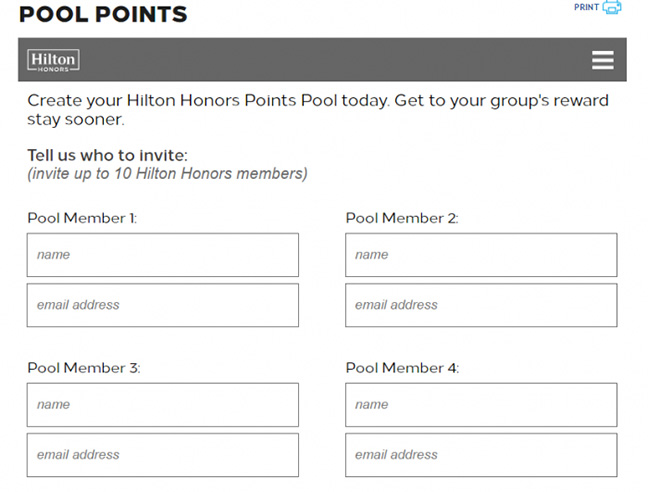Click the Pool Member 3 email address field
The width and height of the screenshot is (648, 492).
(162, 455)
